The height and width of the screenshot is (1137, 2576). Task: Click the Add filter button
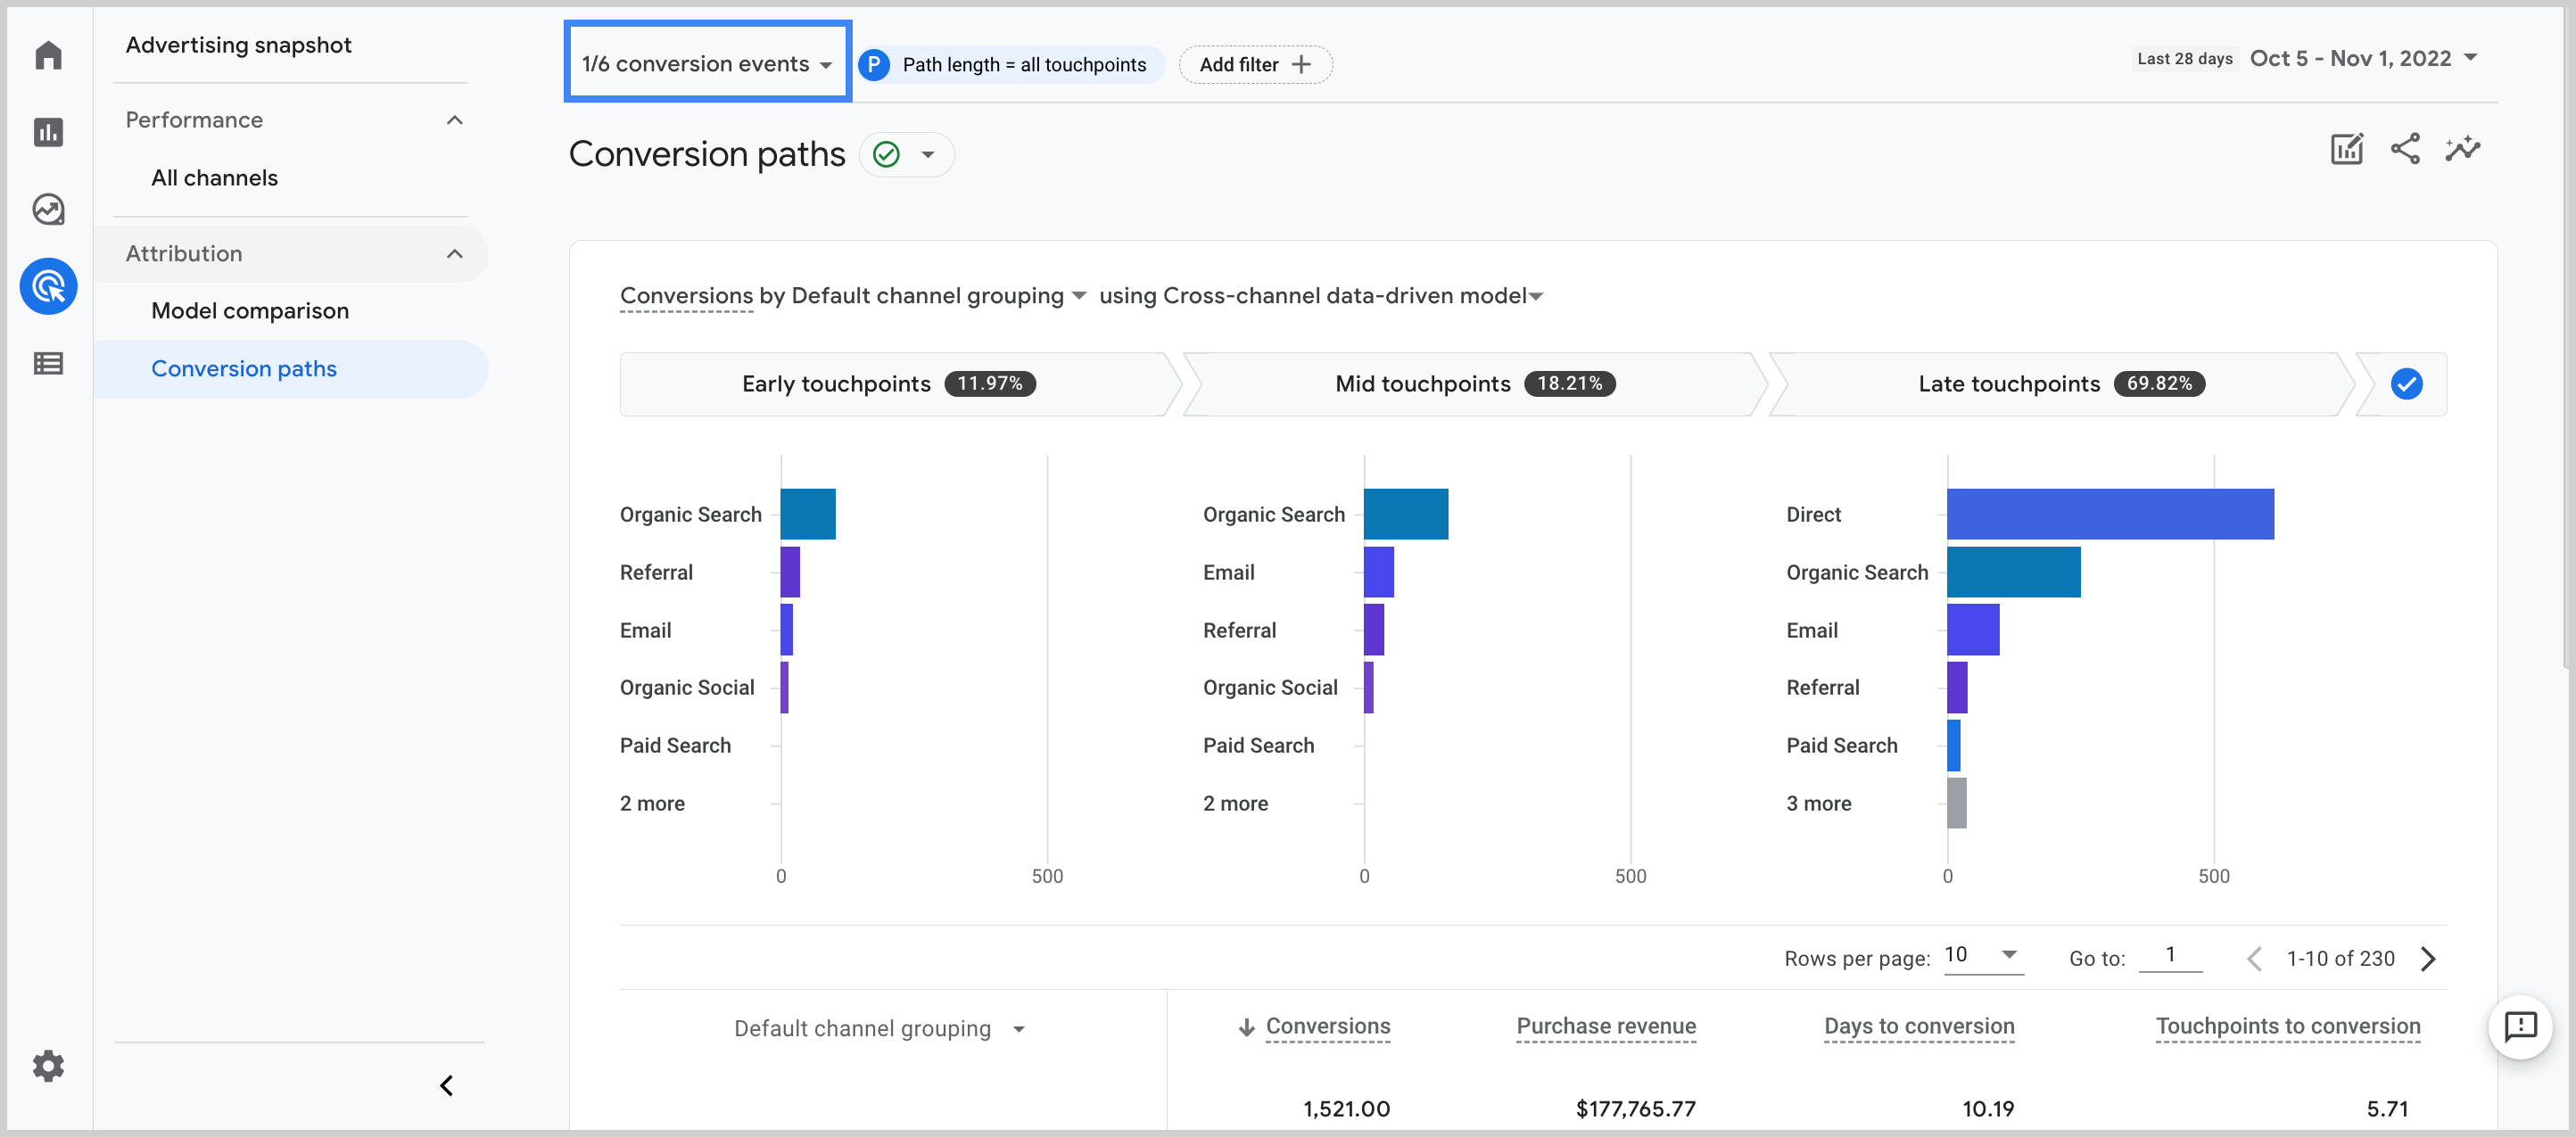(1255, 65)
